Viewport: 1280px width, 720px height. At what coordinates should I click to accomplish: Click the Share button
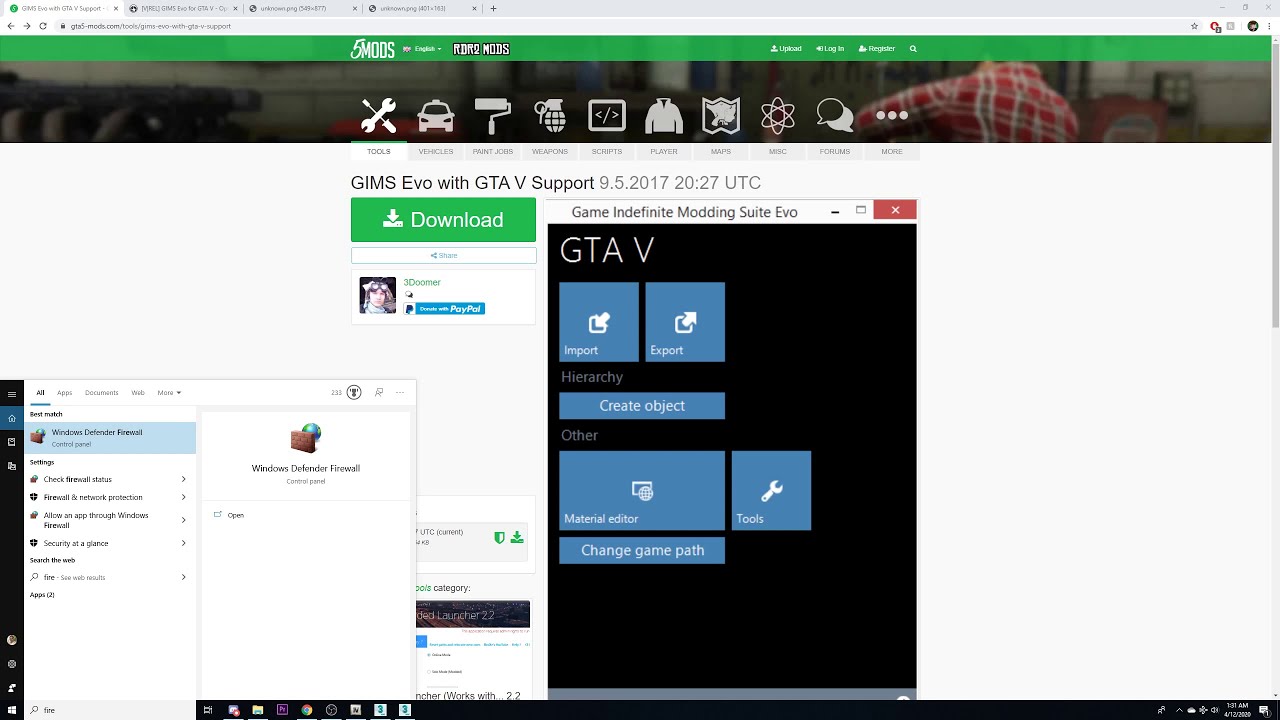(x=443, y=255)
